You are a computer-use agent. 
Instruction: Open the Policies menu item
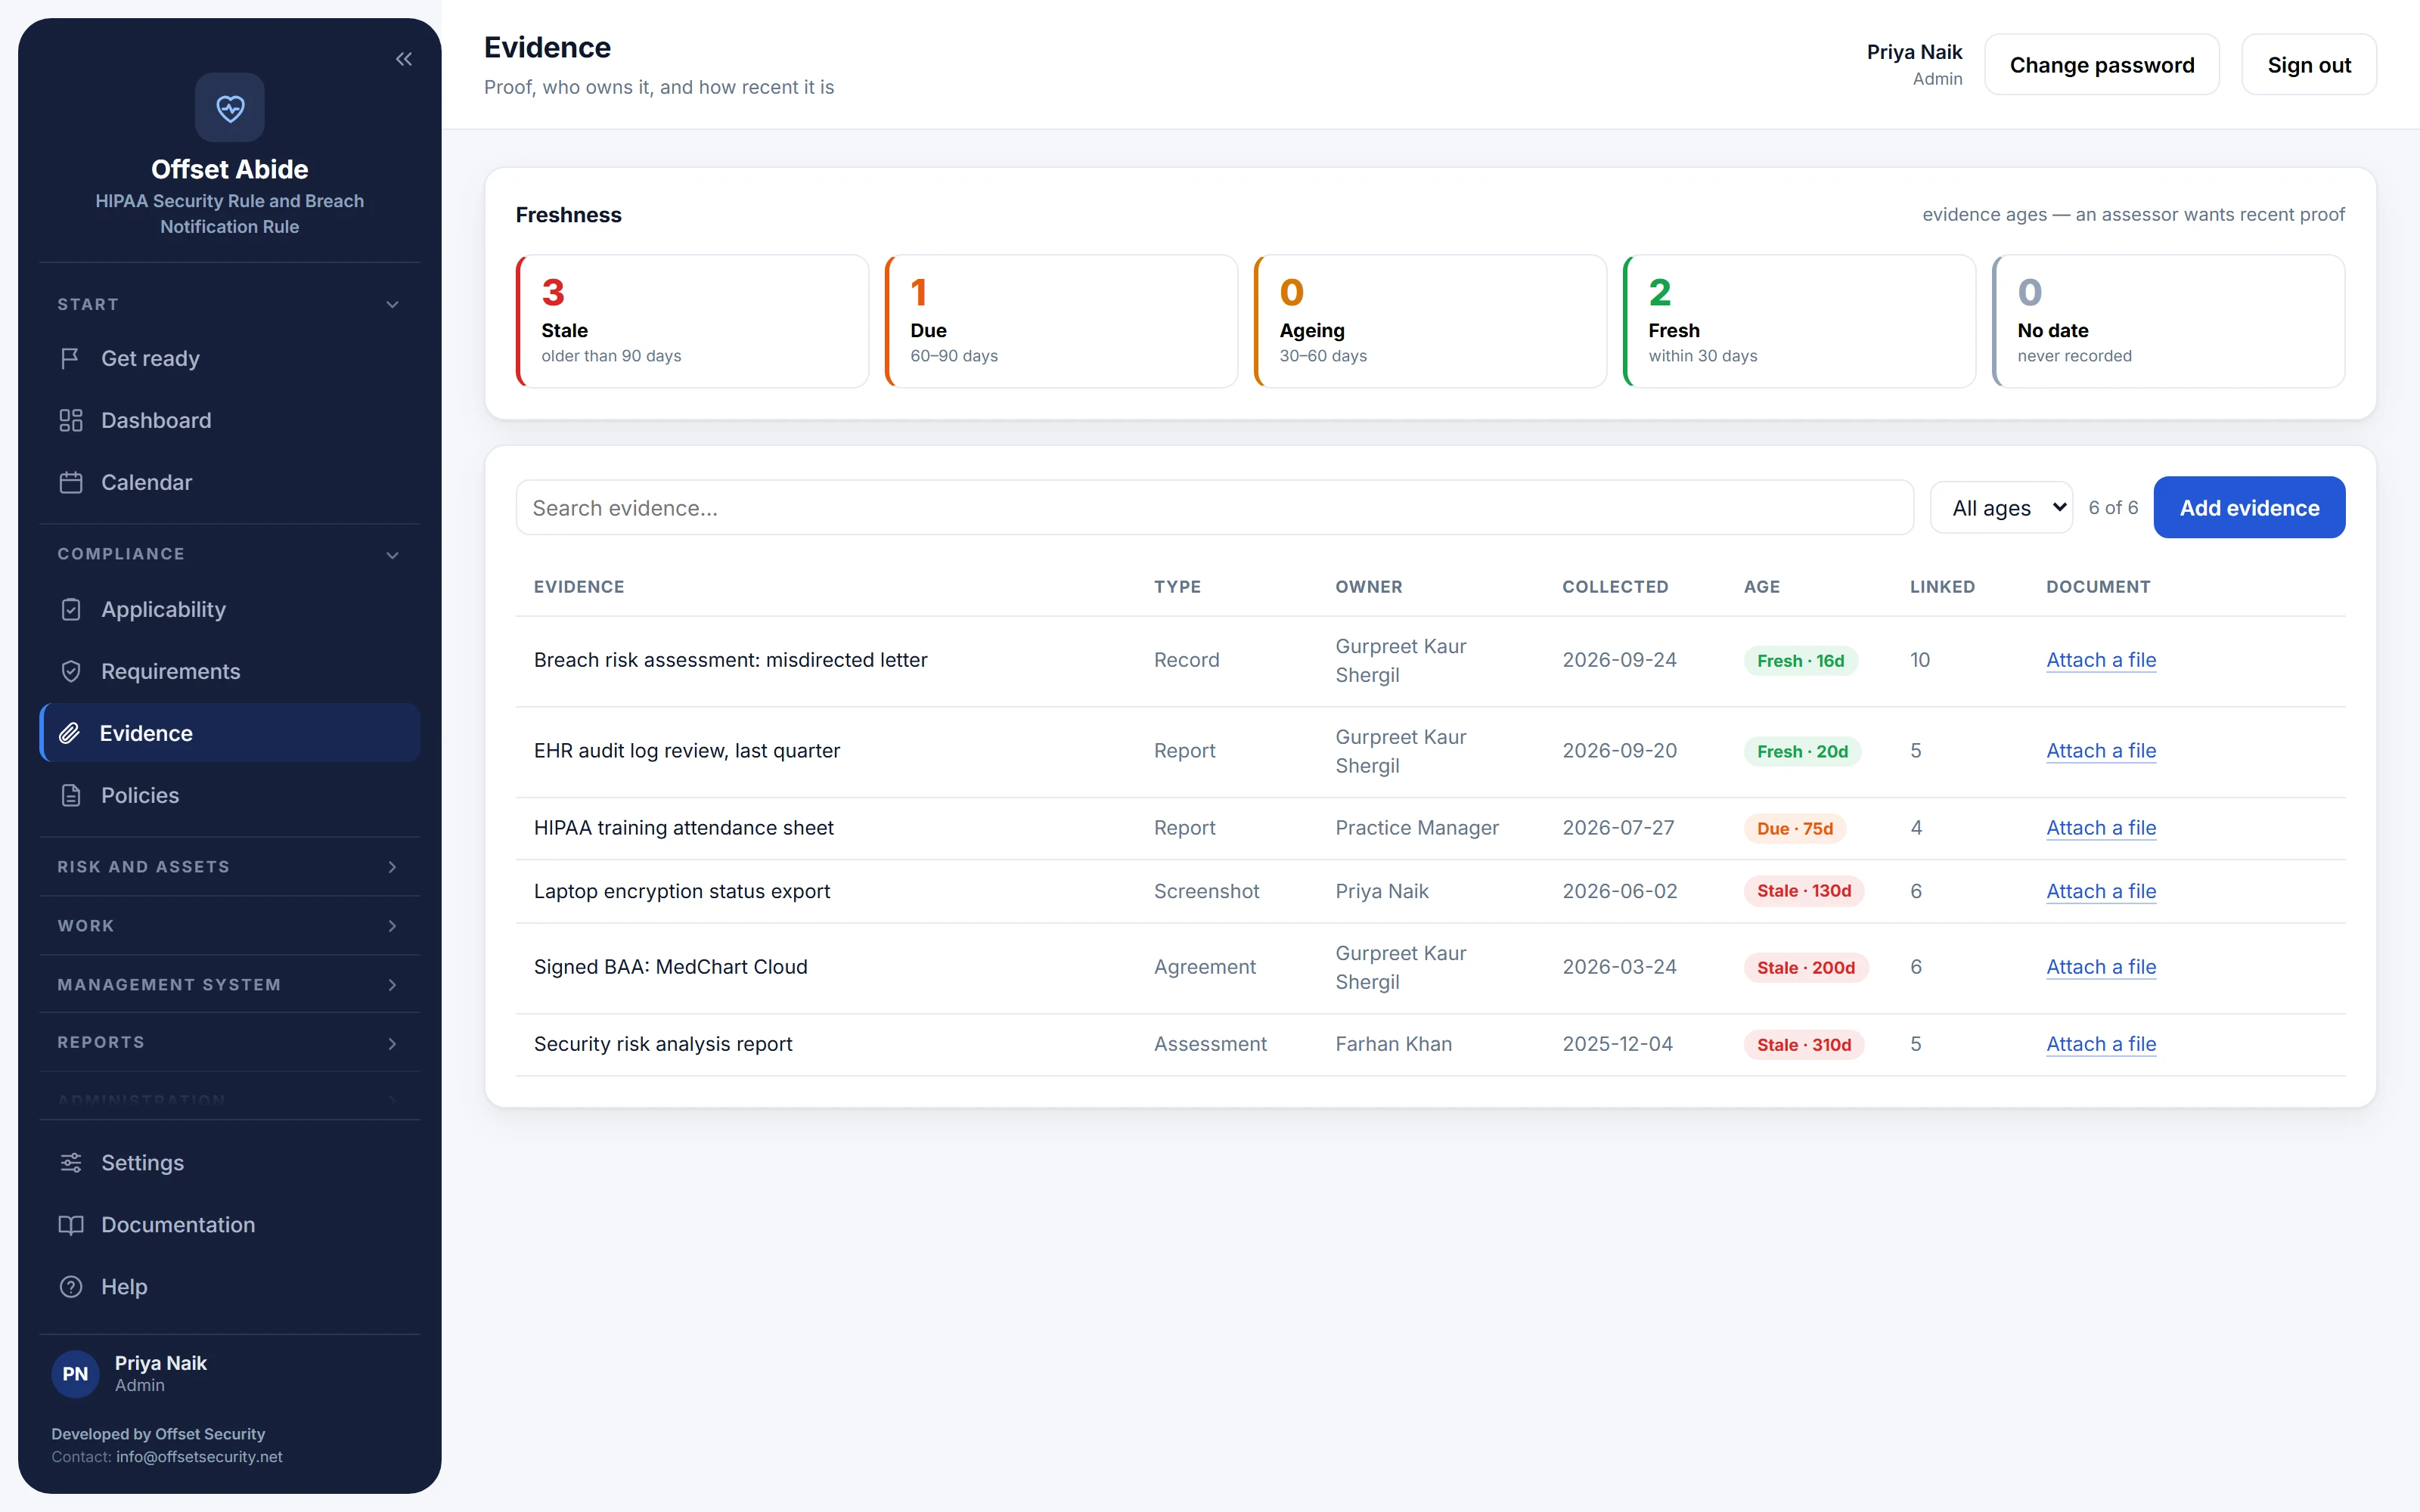pyautogui.click(x=229, y=795)
